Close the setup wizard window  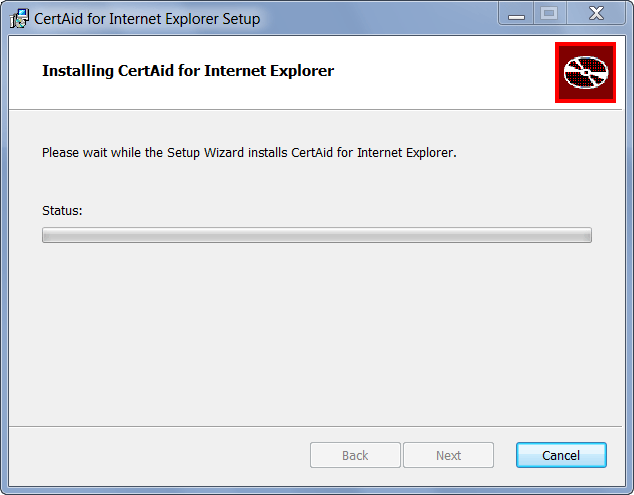[x=595, y=14]
